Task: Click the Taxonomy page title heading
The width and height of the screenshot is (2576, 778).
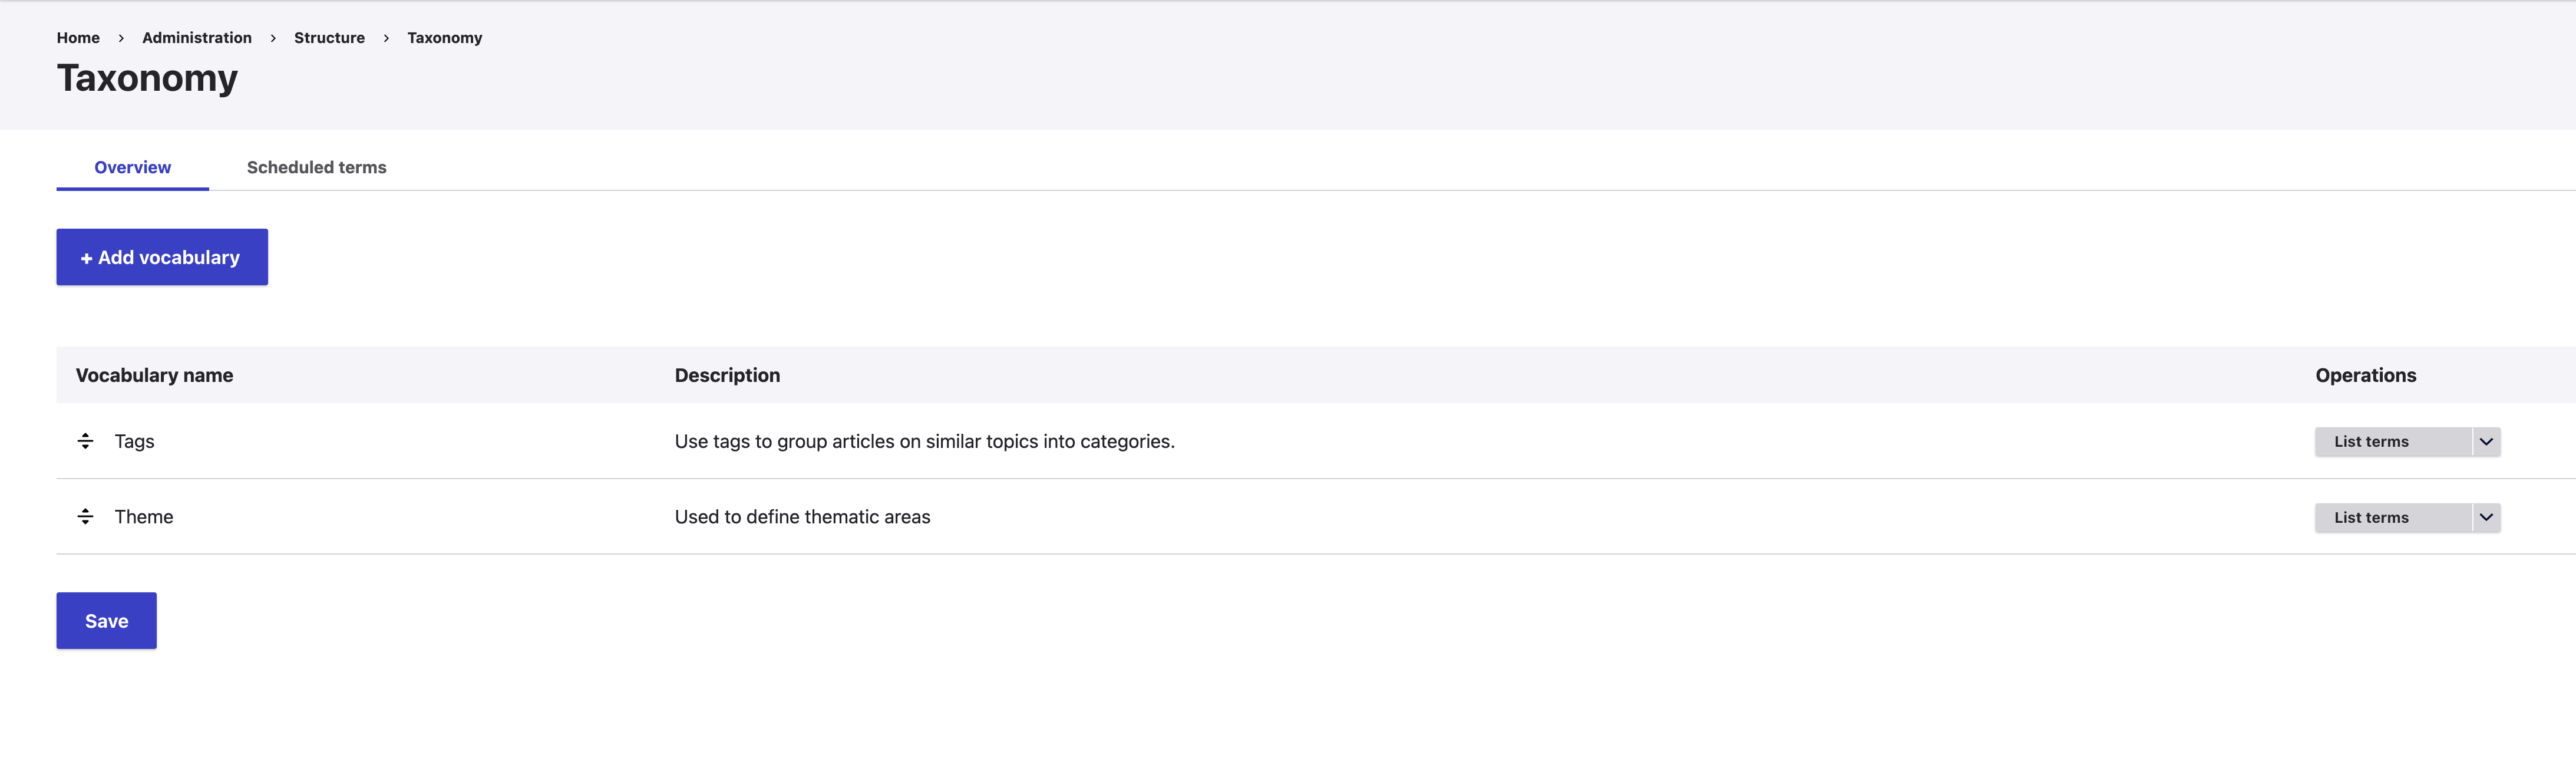Action: pyautogui.click(x=147, y=78)
